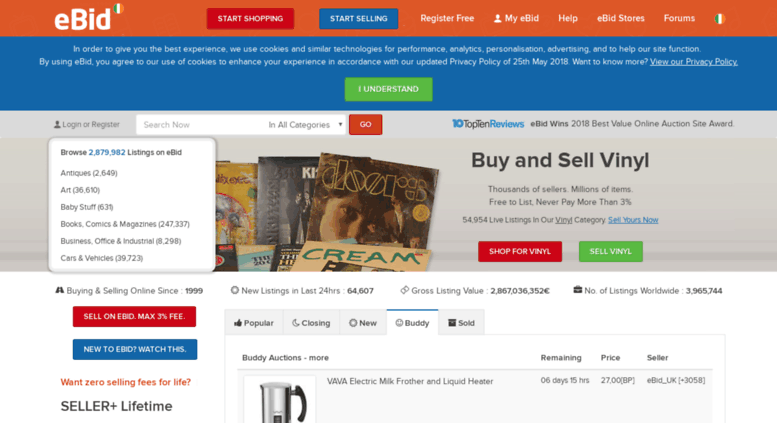
Task: Select the New listings tab
Action: tap(363, 322)
